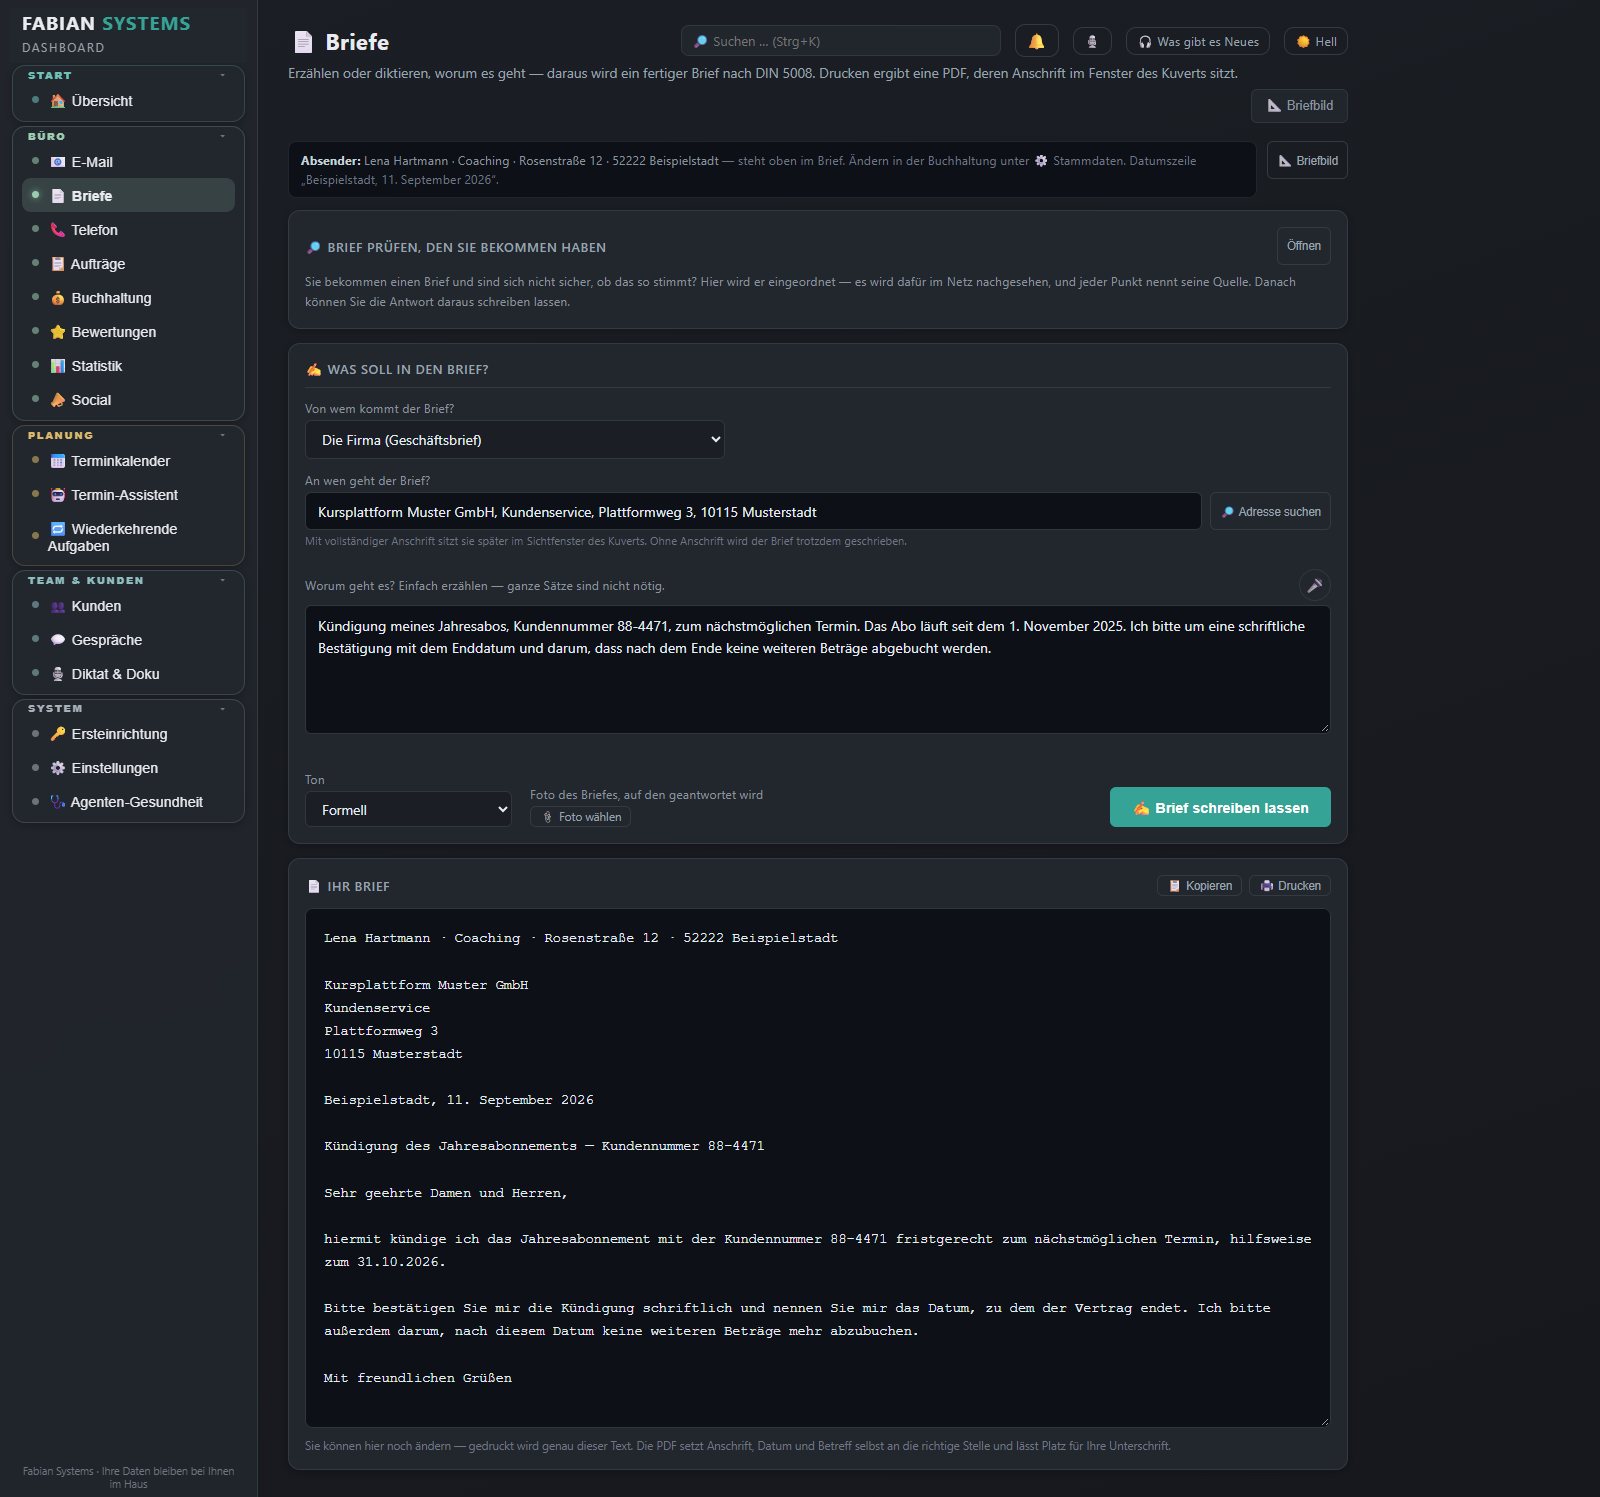Viewport: 1600px width, 1497px height.
Task: Open the 'Von wem kommt der Brief?' dropdown
Action: coord(514,440)
